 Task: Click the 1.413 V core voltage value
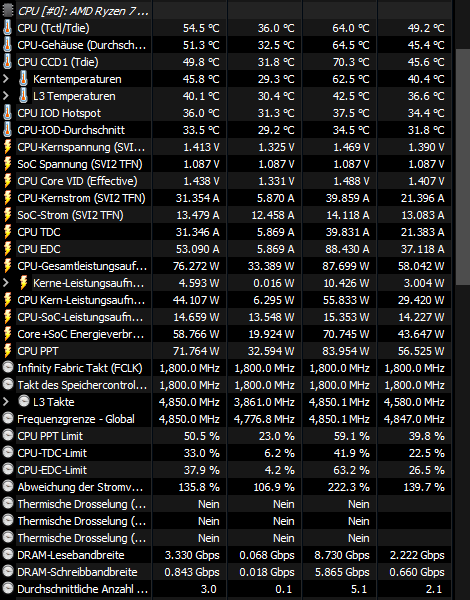click(x=201, y=147)
